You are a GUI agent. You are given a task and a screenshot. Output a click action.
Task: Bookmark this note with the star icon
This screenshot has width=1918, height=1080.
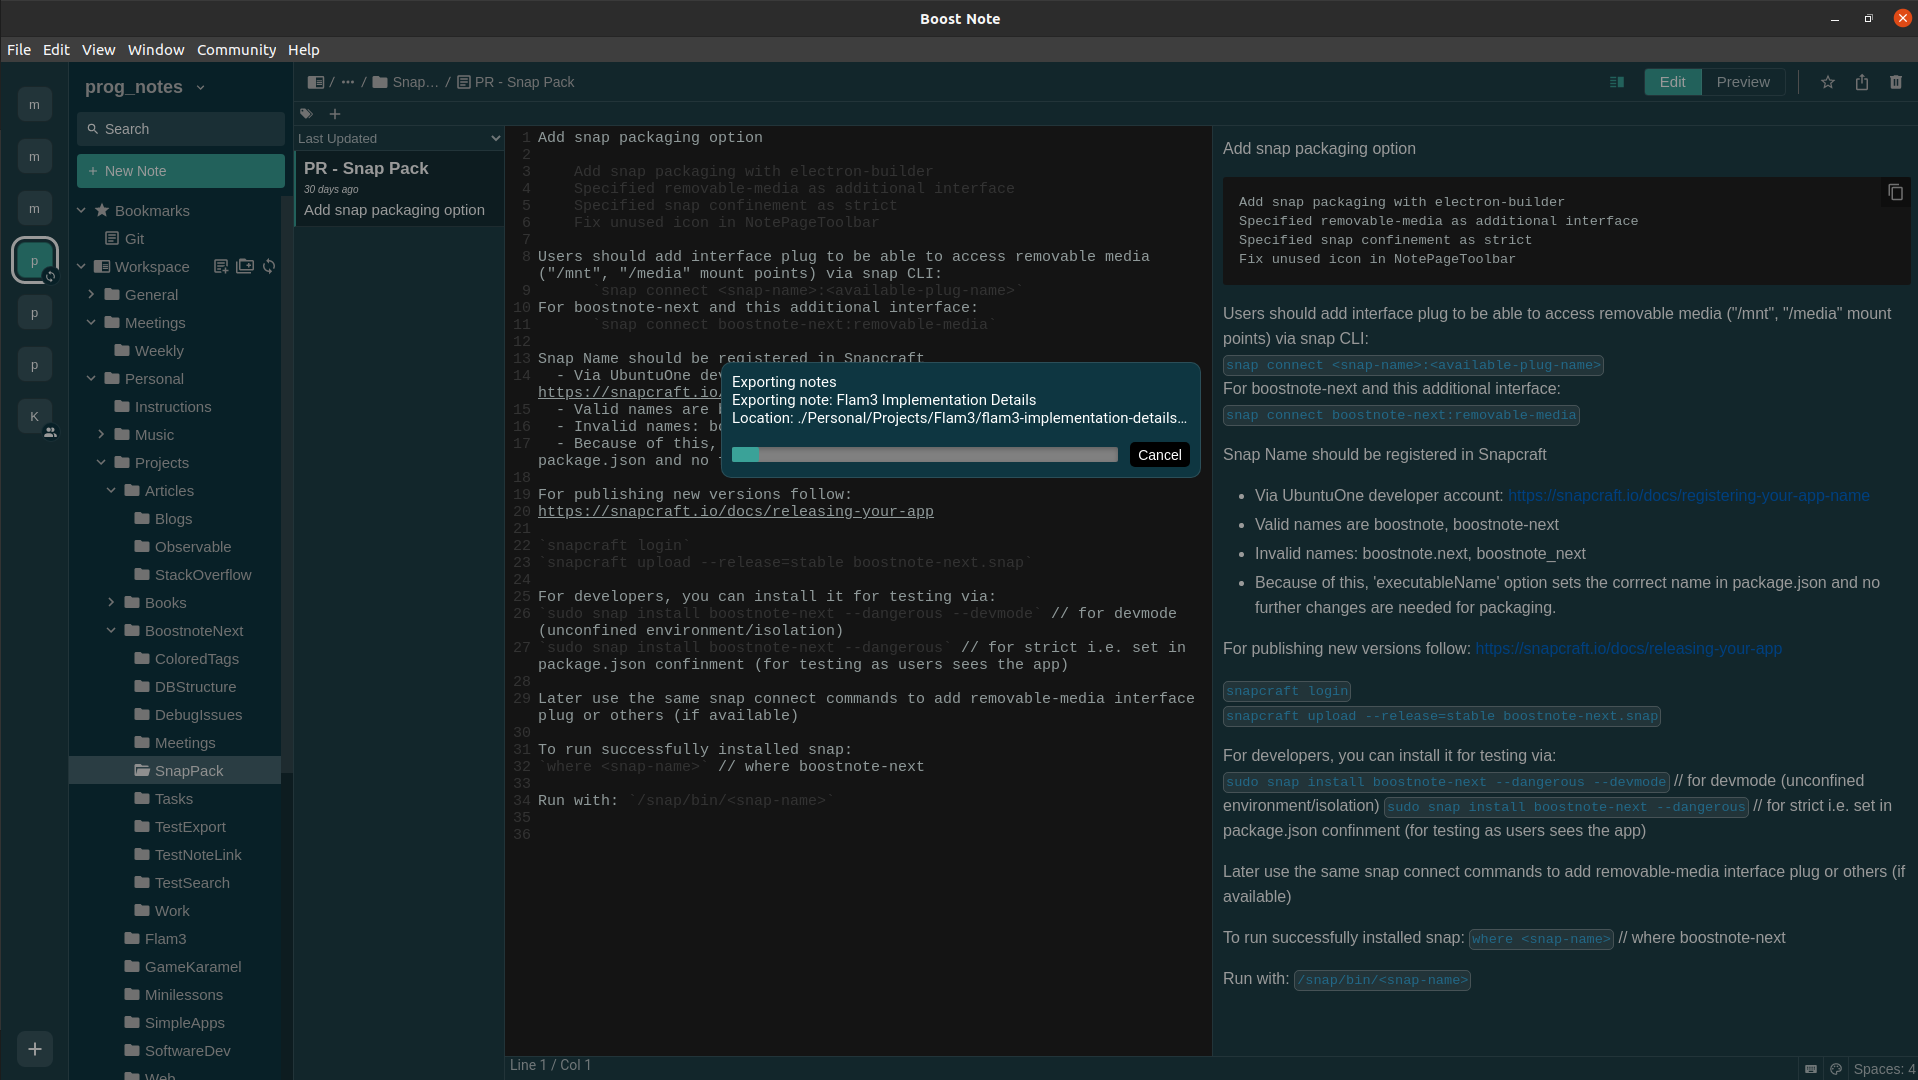point(1828,82)
